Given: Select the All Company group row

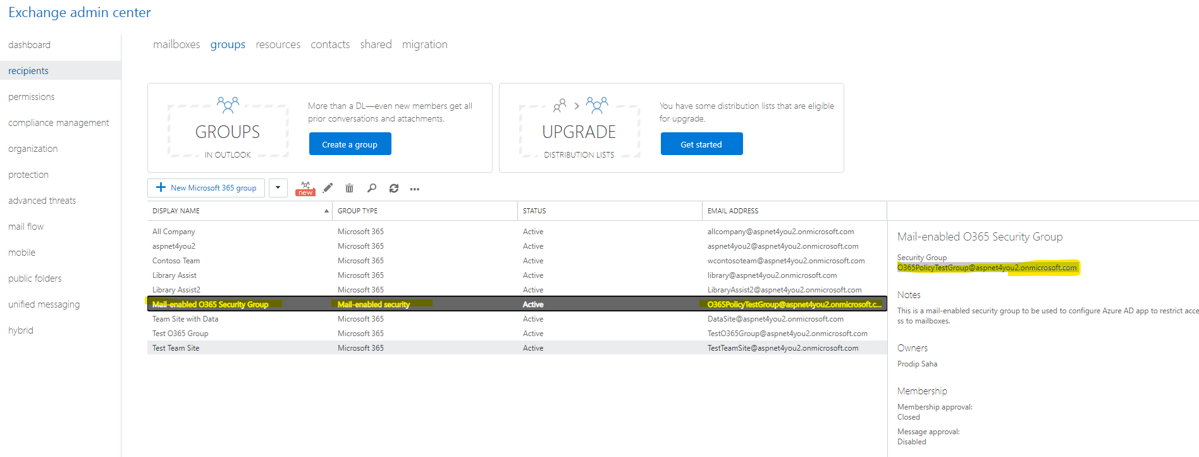Looking at the screenshot, I should coord(517,232).
